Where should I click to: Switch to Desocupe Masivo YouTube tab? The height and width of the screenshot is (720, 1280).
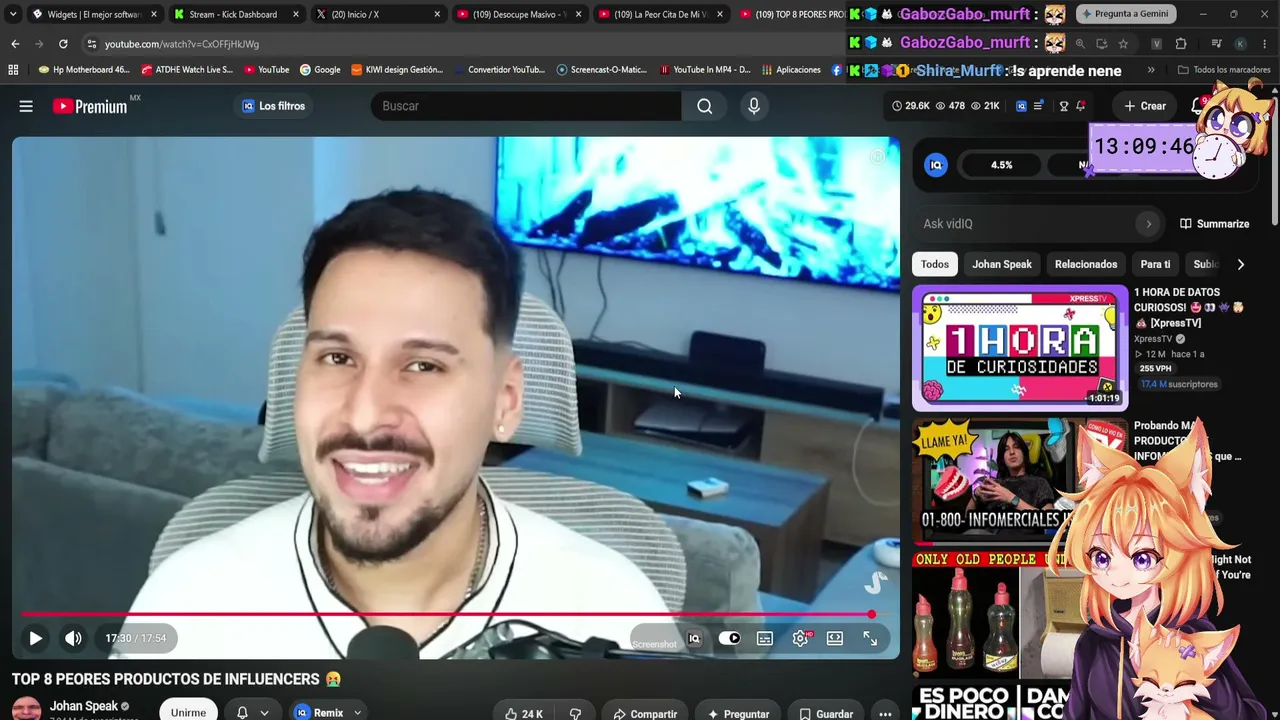(518, 14)
